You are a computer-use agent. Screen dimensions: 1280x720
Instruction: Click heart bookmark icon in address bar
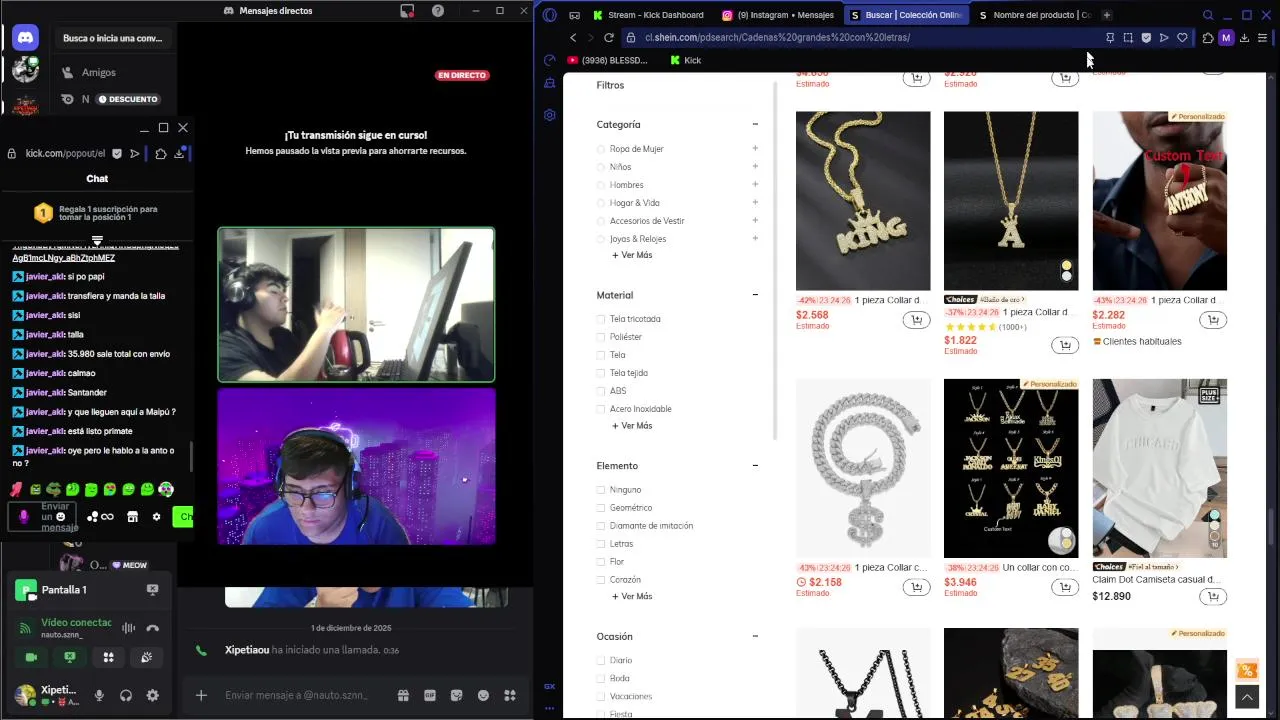pyautogui.click(x=1182, y=38)
